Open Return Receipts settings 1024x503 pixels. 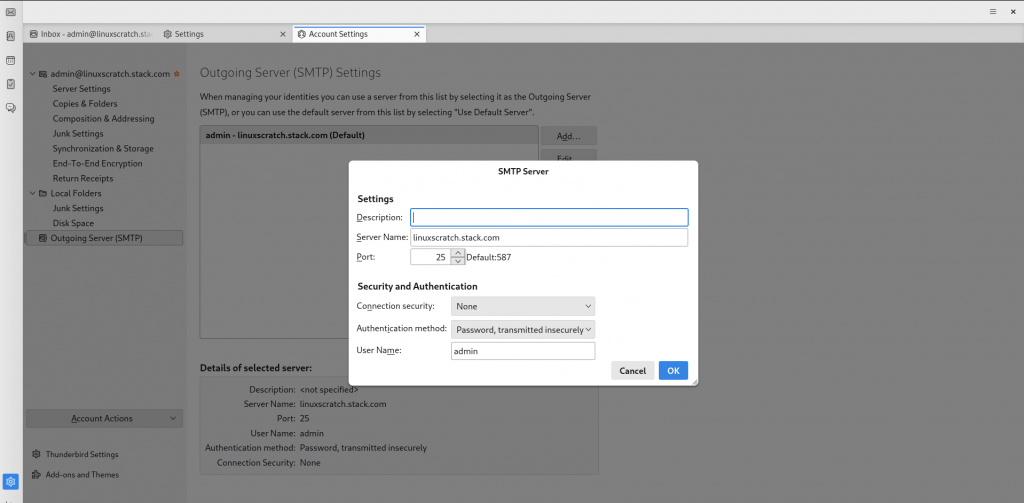(83, 178)
